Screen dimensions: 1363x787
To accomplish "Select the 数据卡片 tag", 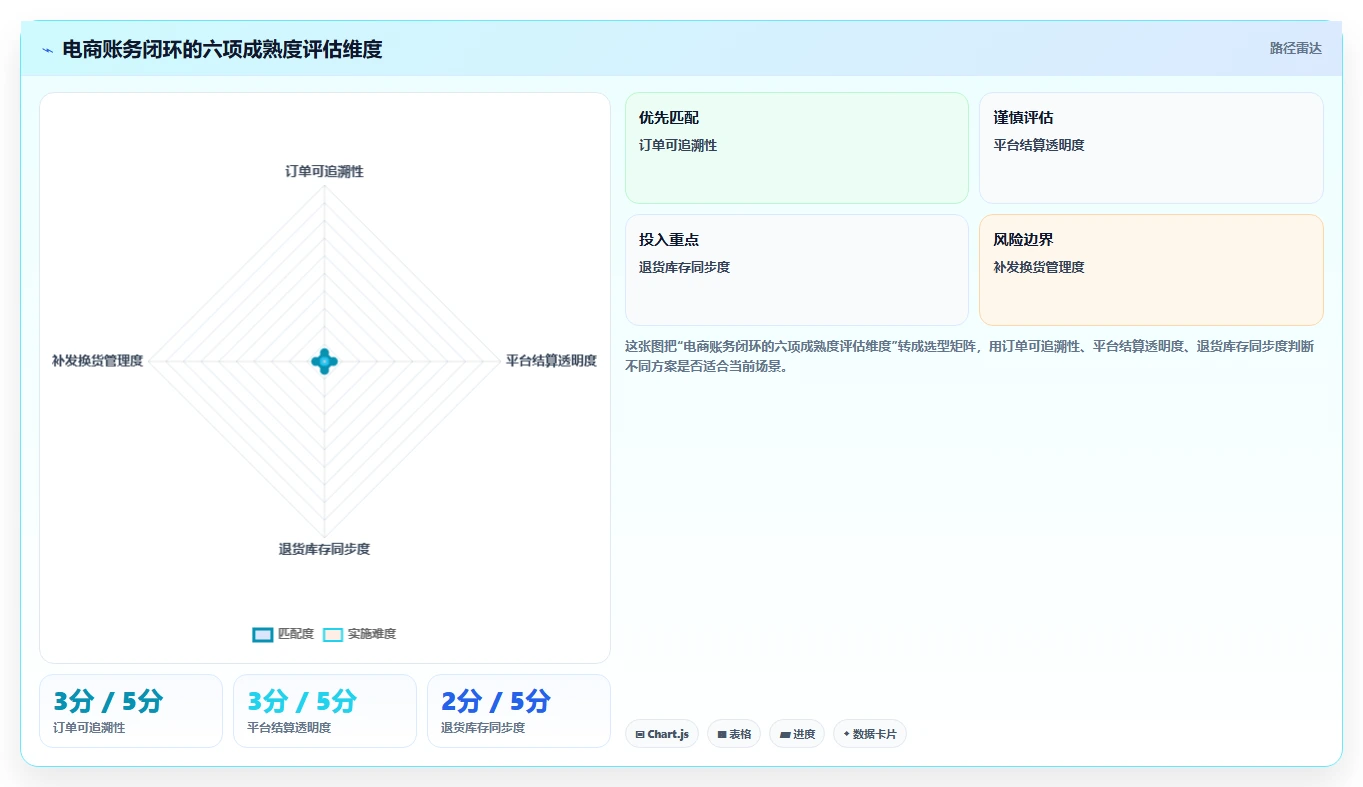I will point(869,734).
